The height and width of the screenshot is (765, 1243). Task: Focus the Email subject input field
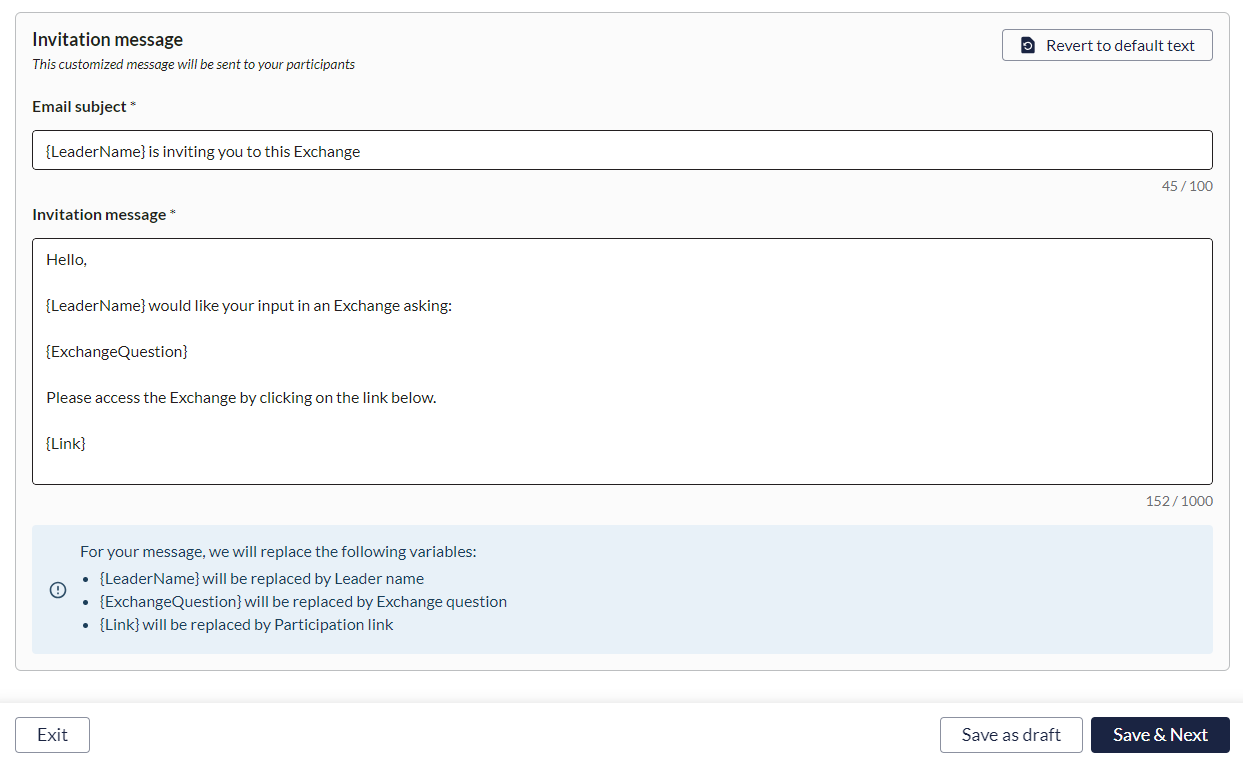[622, 150]
